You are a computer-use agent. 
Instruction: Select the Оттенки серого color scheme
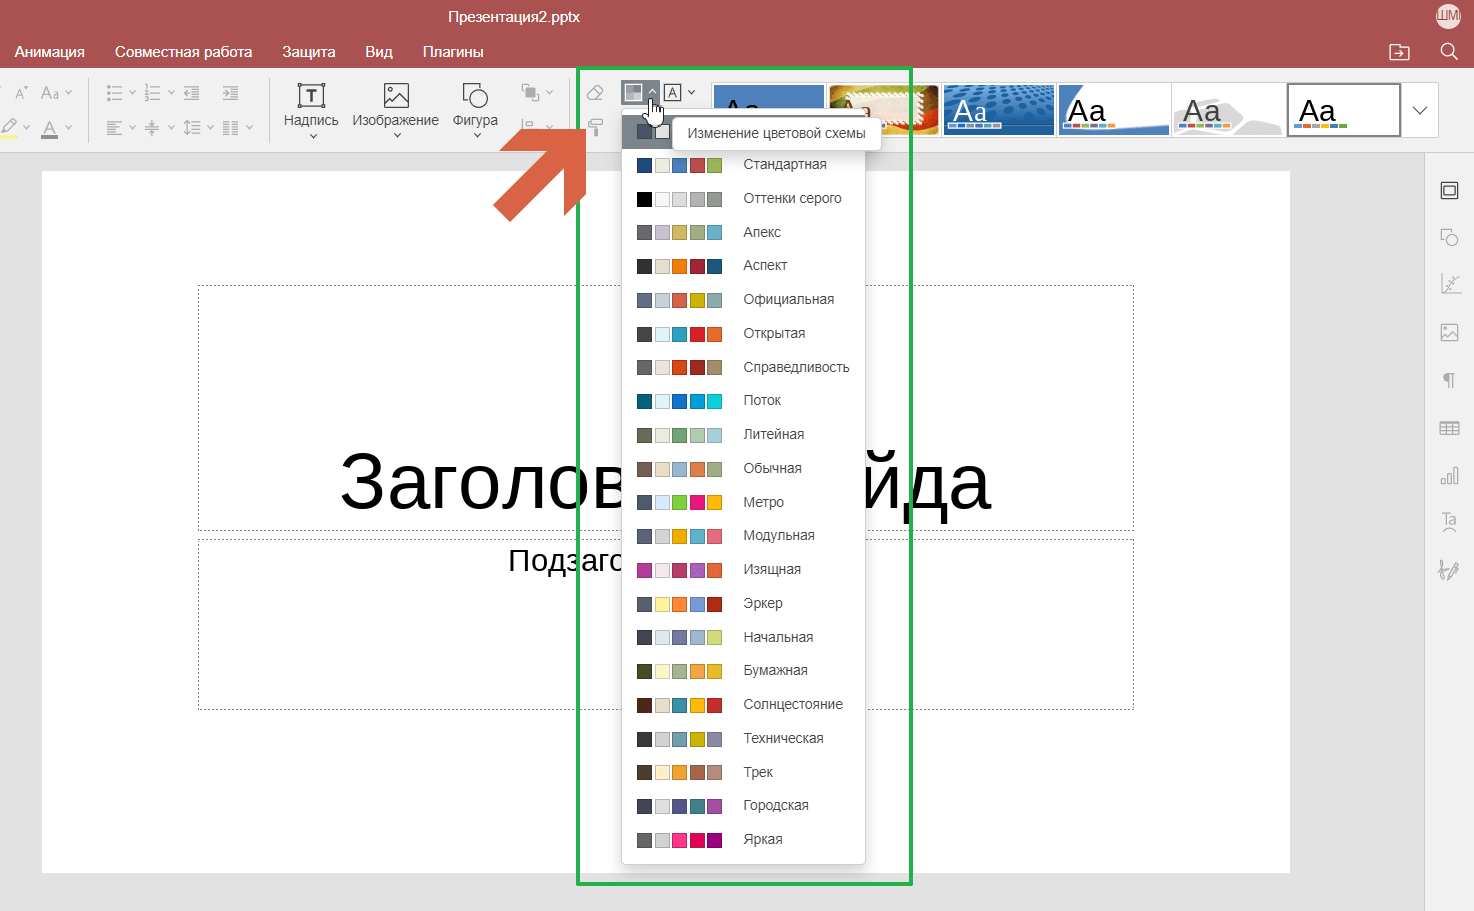(x=792, y=198)
